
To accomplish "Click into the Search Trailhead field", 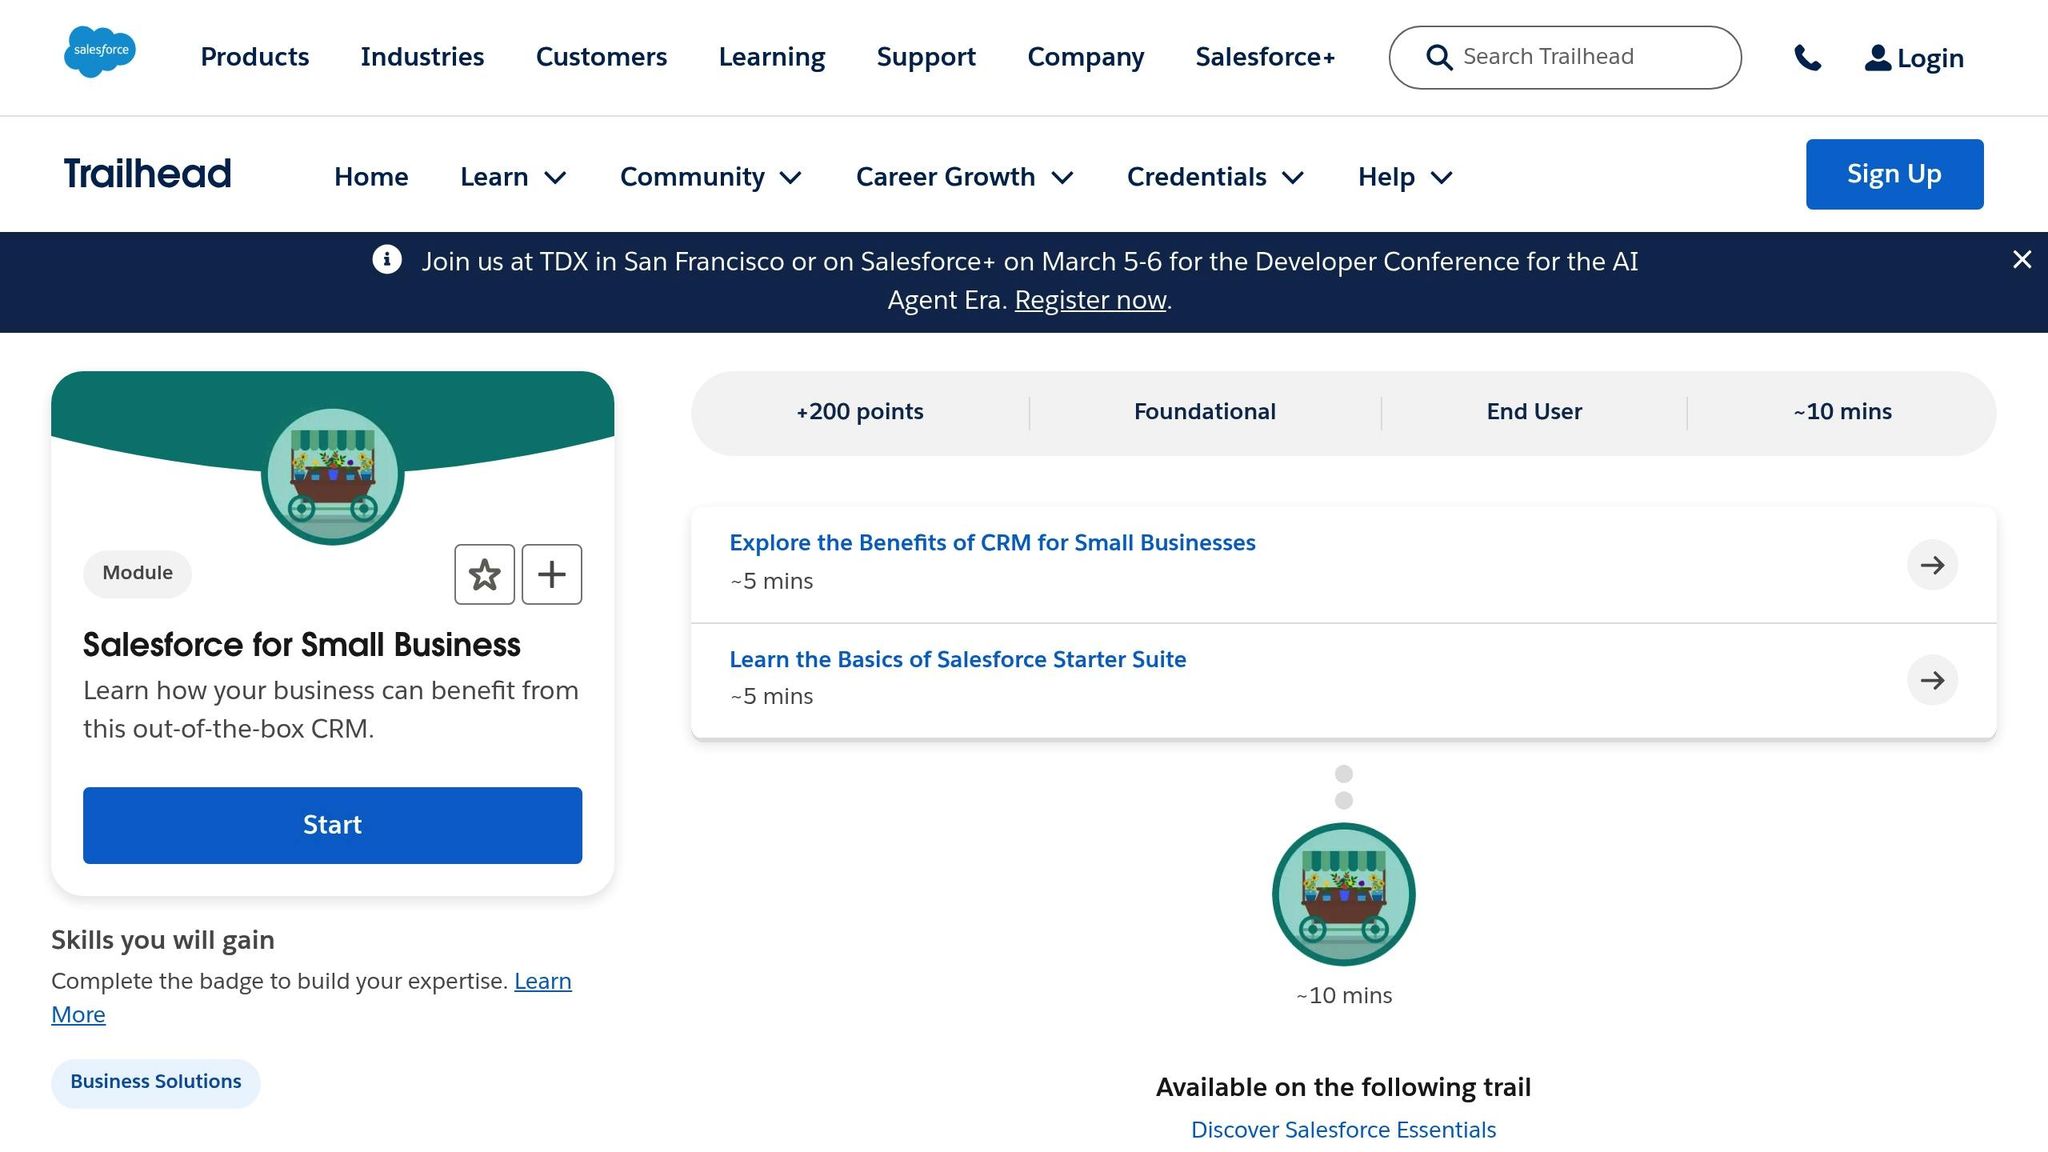I will (1565, 57).
